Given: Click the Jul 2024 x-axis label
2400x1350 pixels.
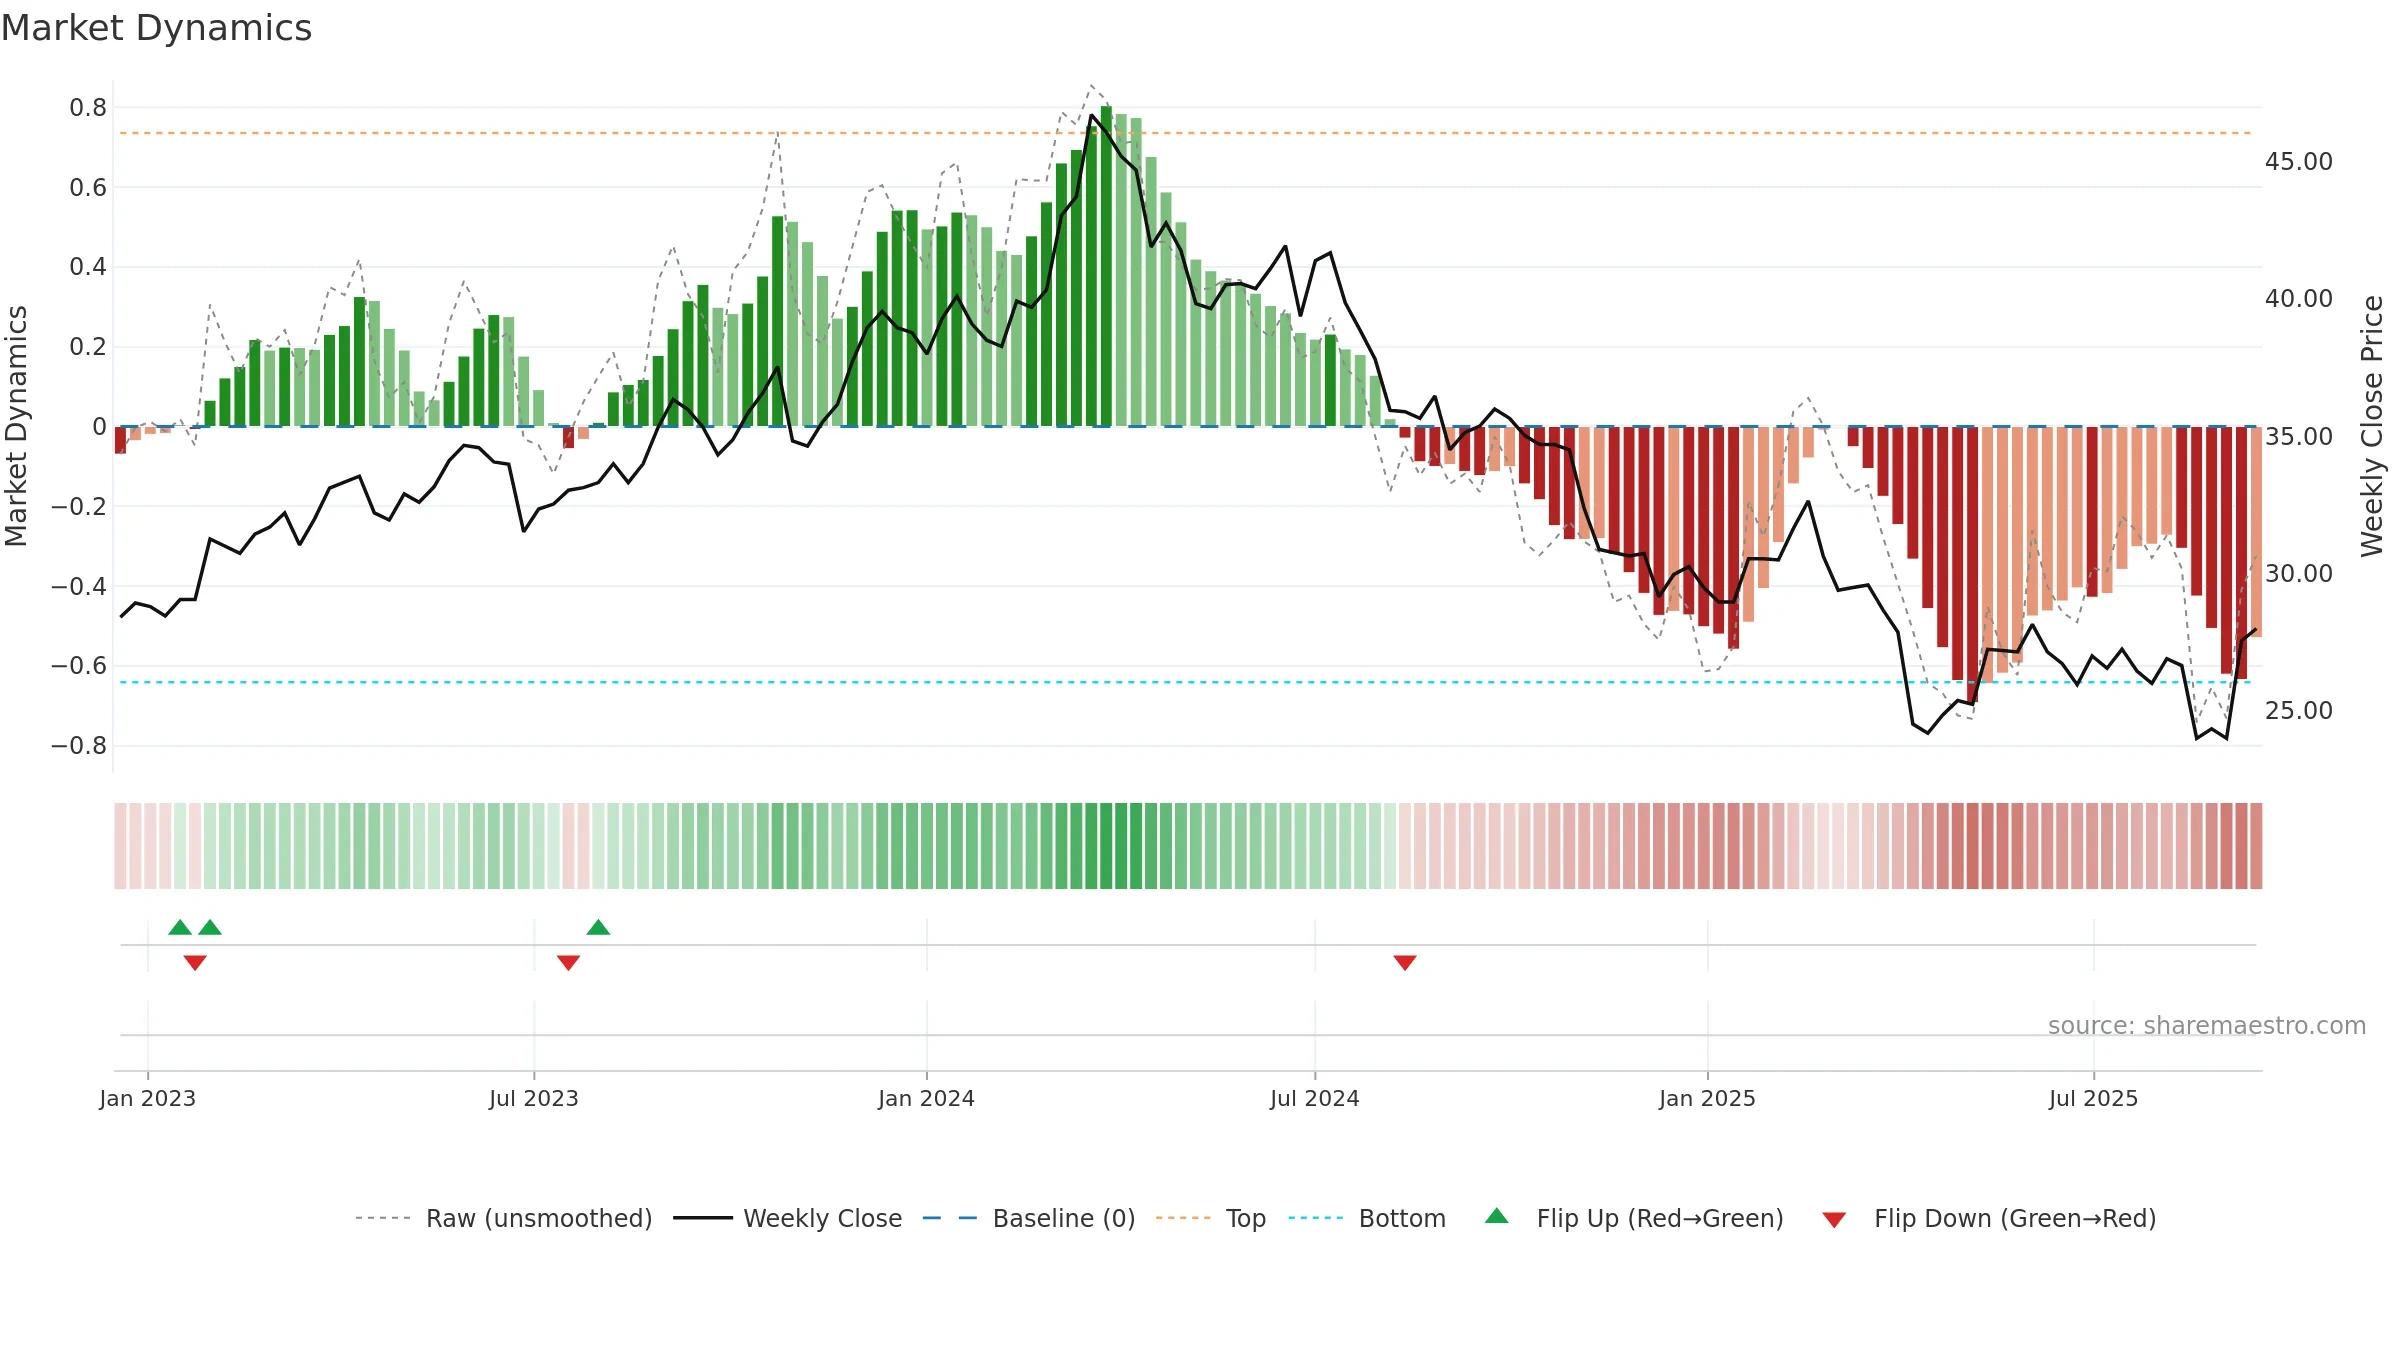Looking at the screenshot, I should [1315, 1098].
